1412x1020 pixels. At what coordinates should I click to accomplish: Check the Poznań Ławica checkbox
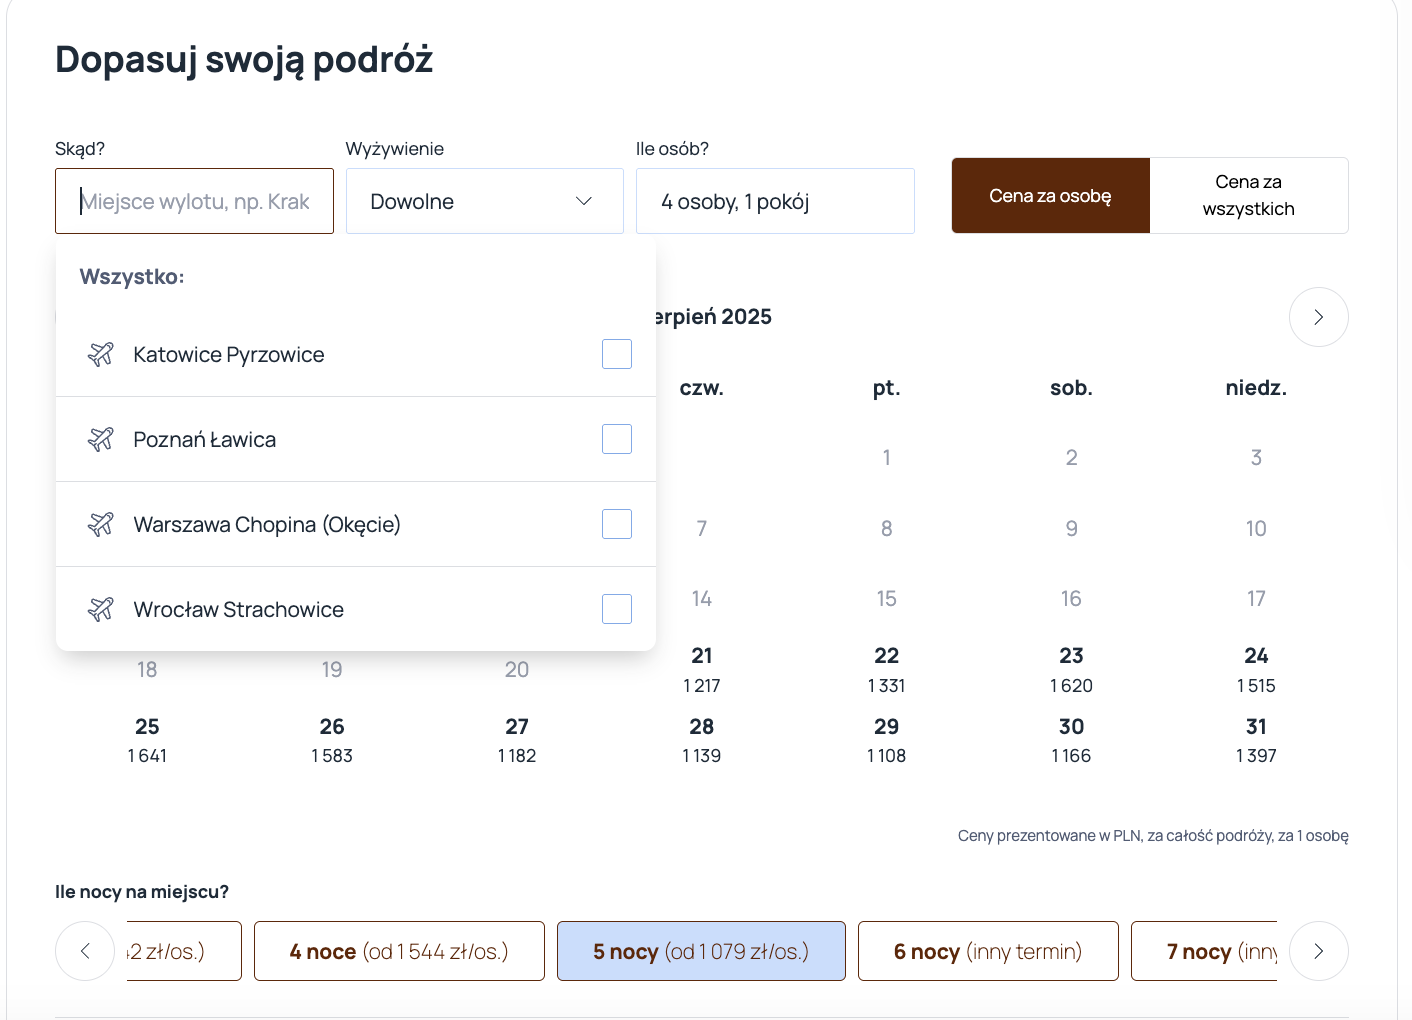tap(617, 439)
